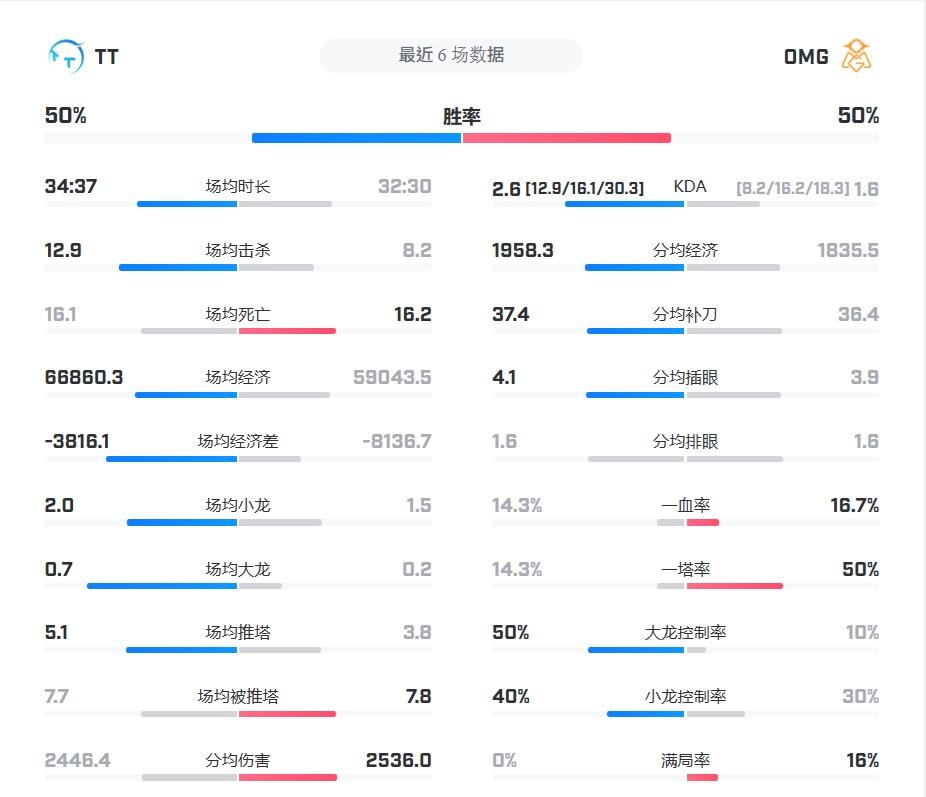Click the 场均死亡 red bar
926x797 pixels.
coord(287,331)
